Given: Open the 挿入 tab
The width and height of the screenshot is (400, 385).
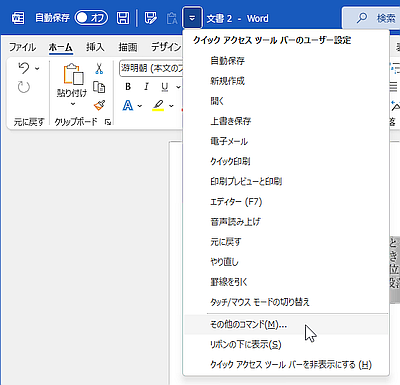Looking at the screenshot, I should [95, 47].
